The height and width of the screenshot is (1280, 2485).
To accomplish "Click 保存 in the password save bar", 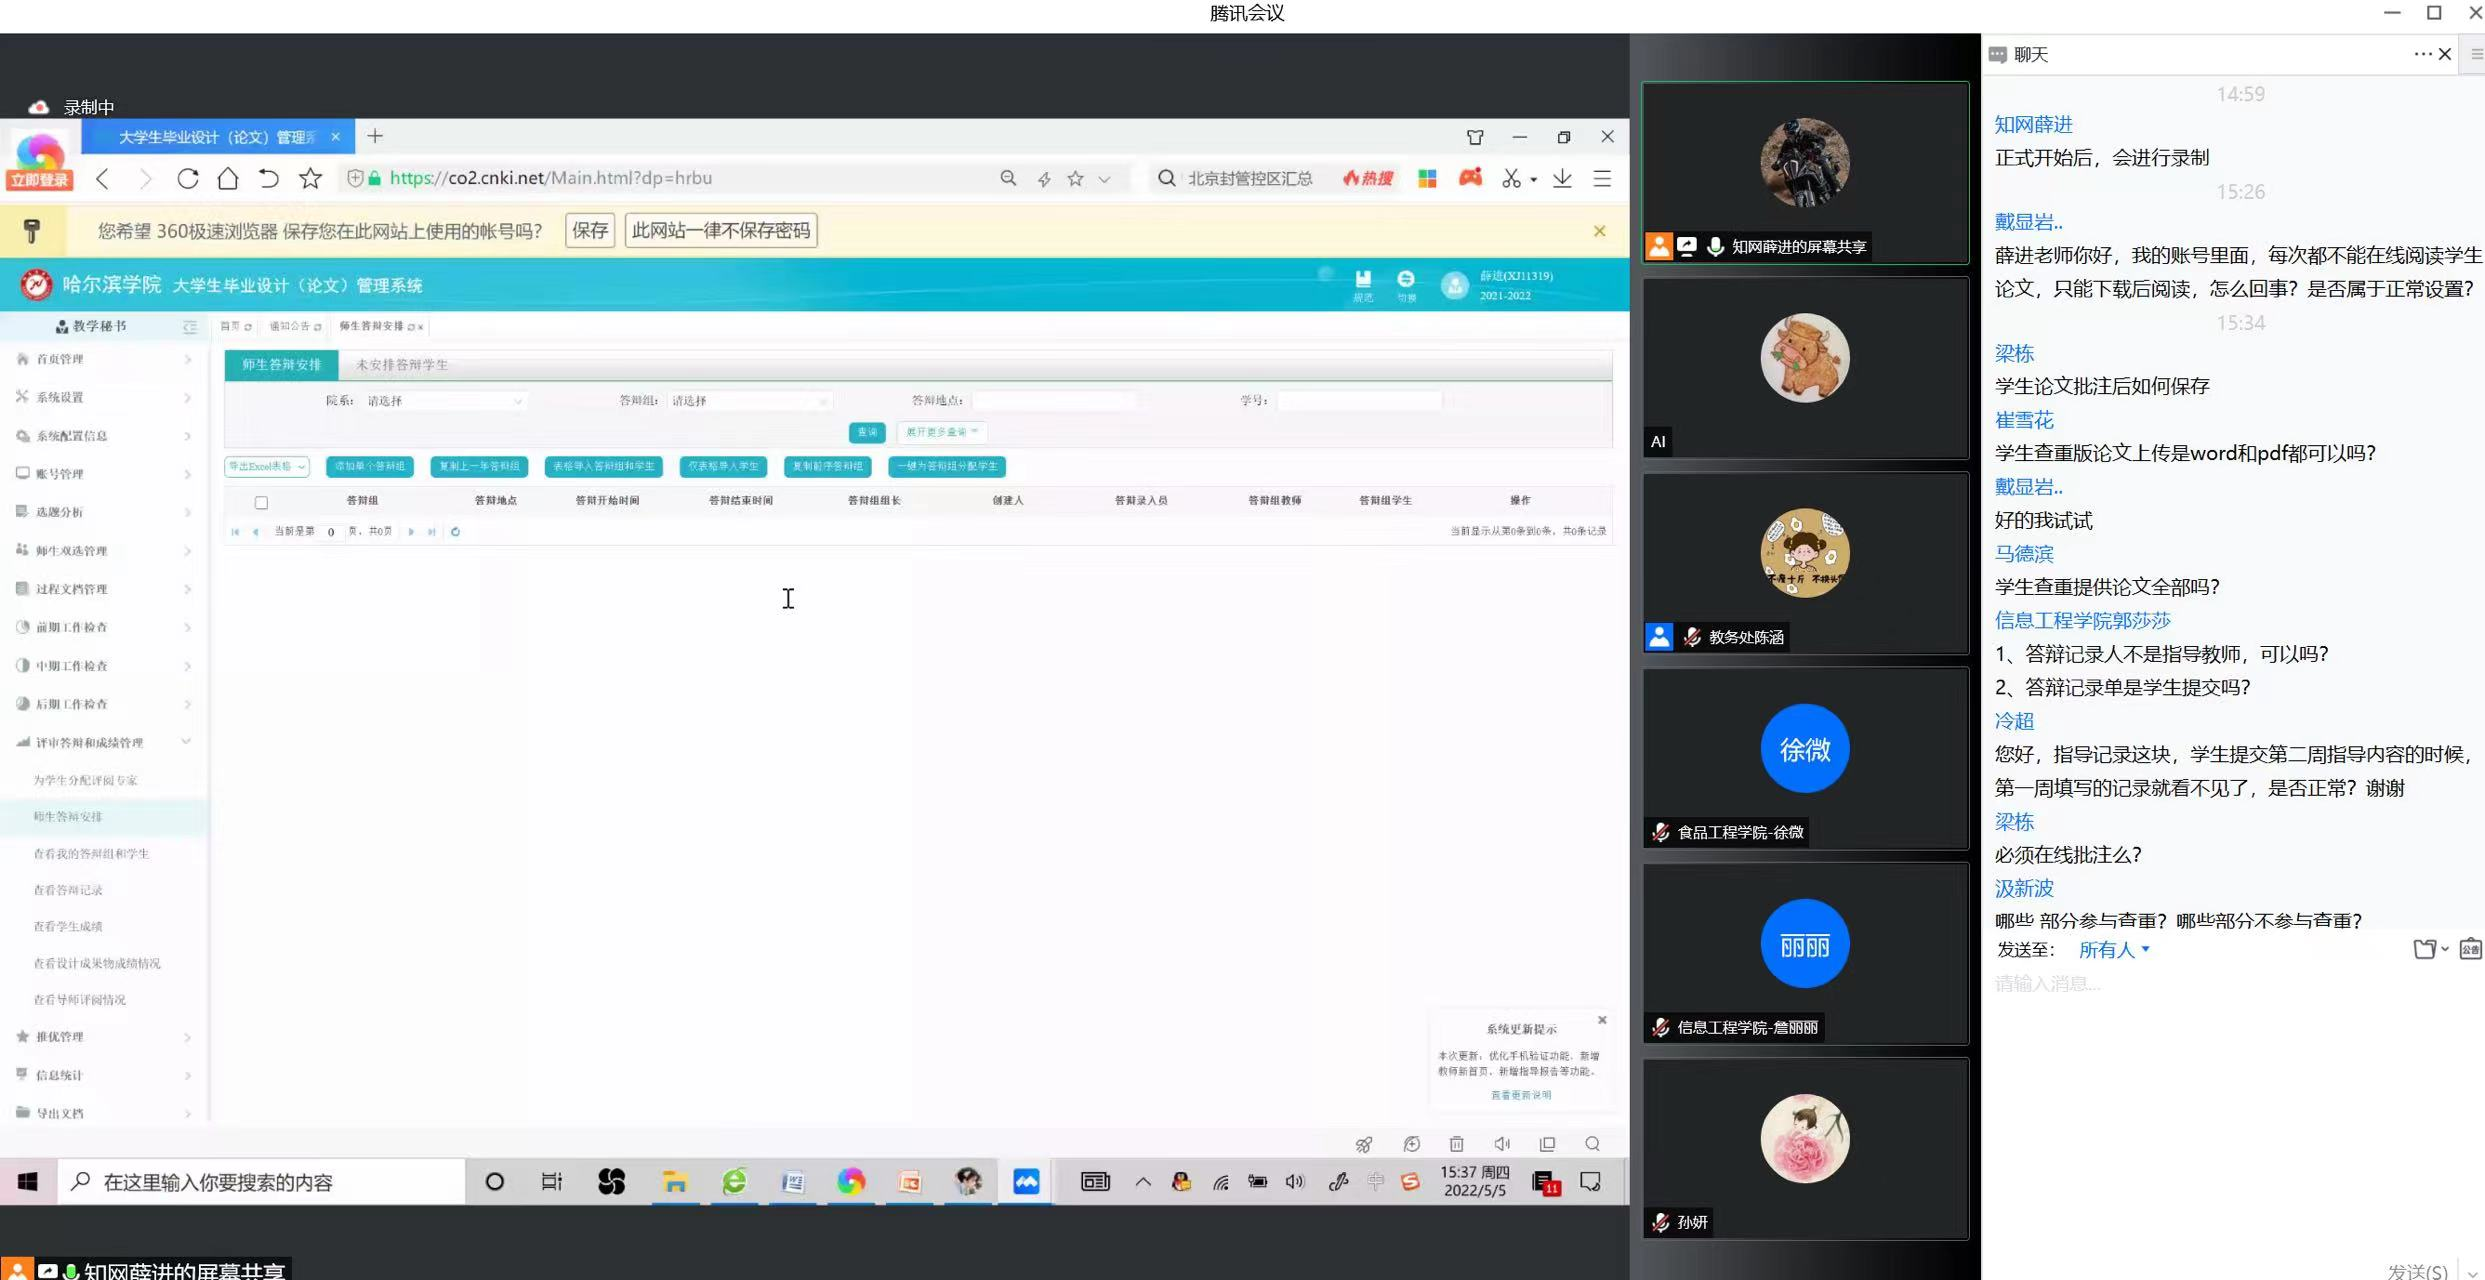I will (x=589, y=231).
